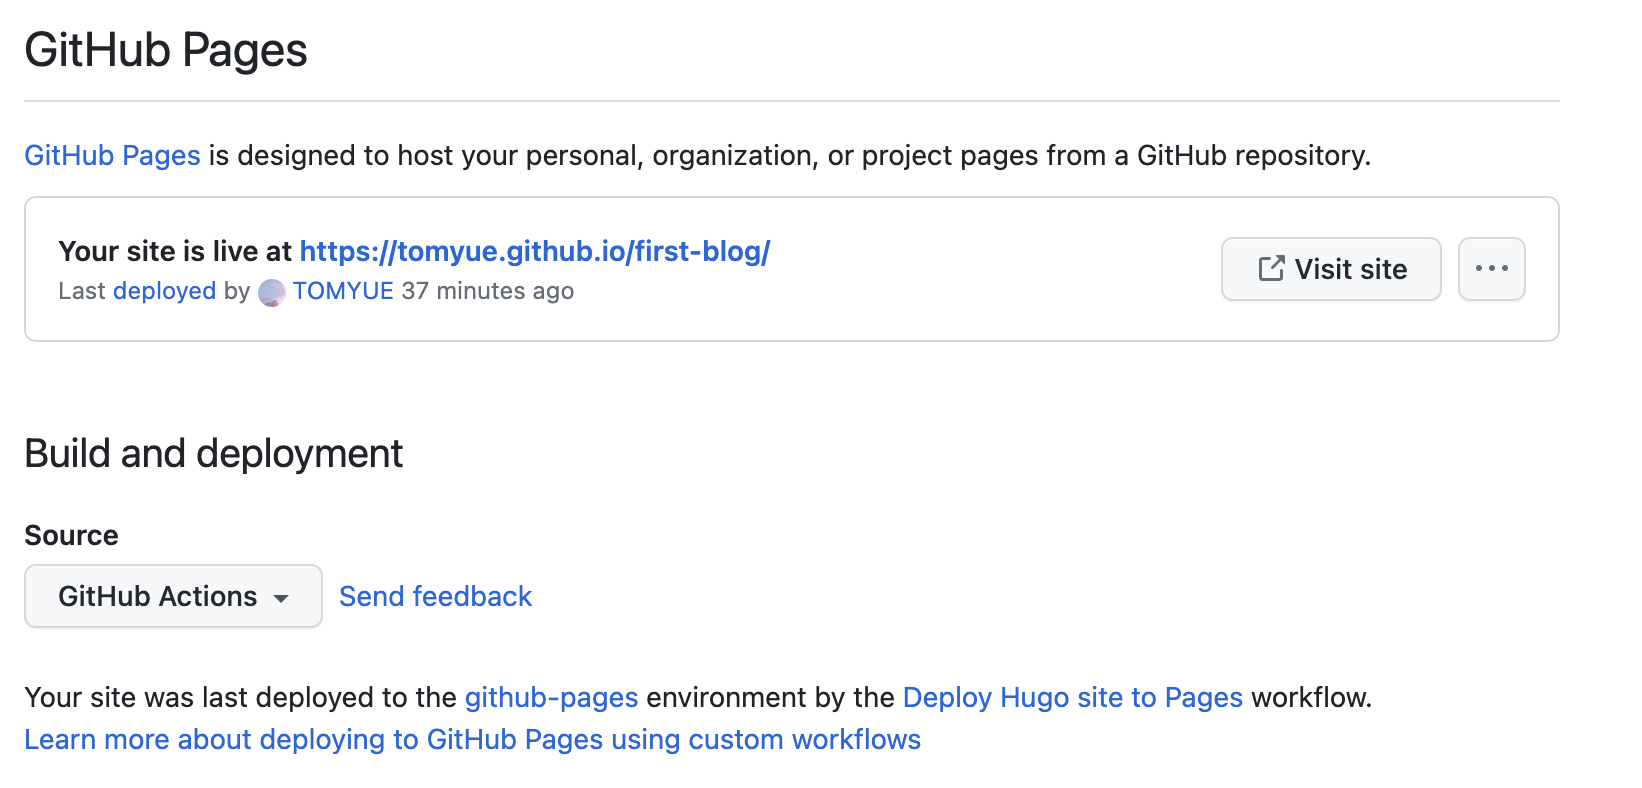Screen dimensions: 1642x788
Task: Expand the GitHub Actions source dropdown
Action: click(173, 596)
